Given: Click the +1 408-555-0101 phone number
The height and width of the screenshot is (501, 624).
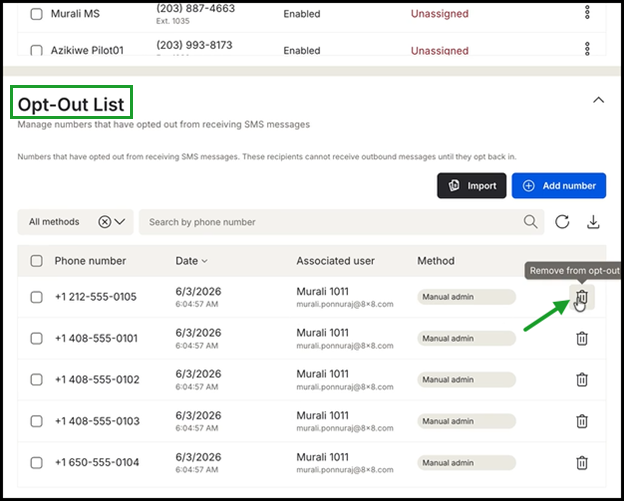Looking at the screenshot, I should [96, 338].
